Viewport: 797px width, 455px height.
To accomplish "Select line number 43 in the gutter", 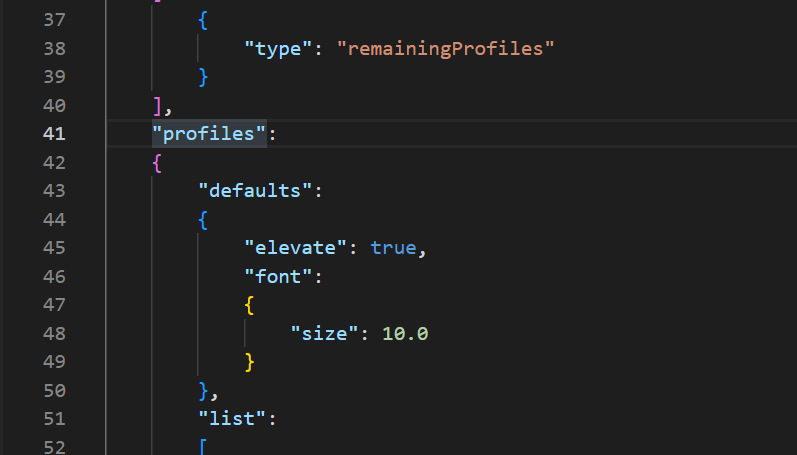I will (x=54, y=191).
